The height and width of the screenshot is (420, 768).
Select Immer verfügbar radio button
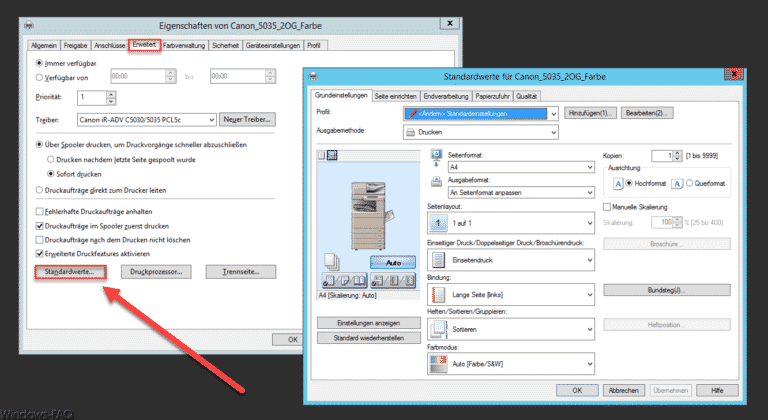pos(39,63)
